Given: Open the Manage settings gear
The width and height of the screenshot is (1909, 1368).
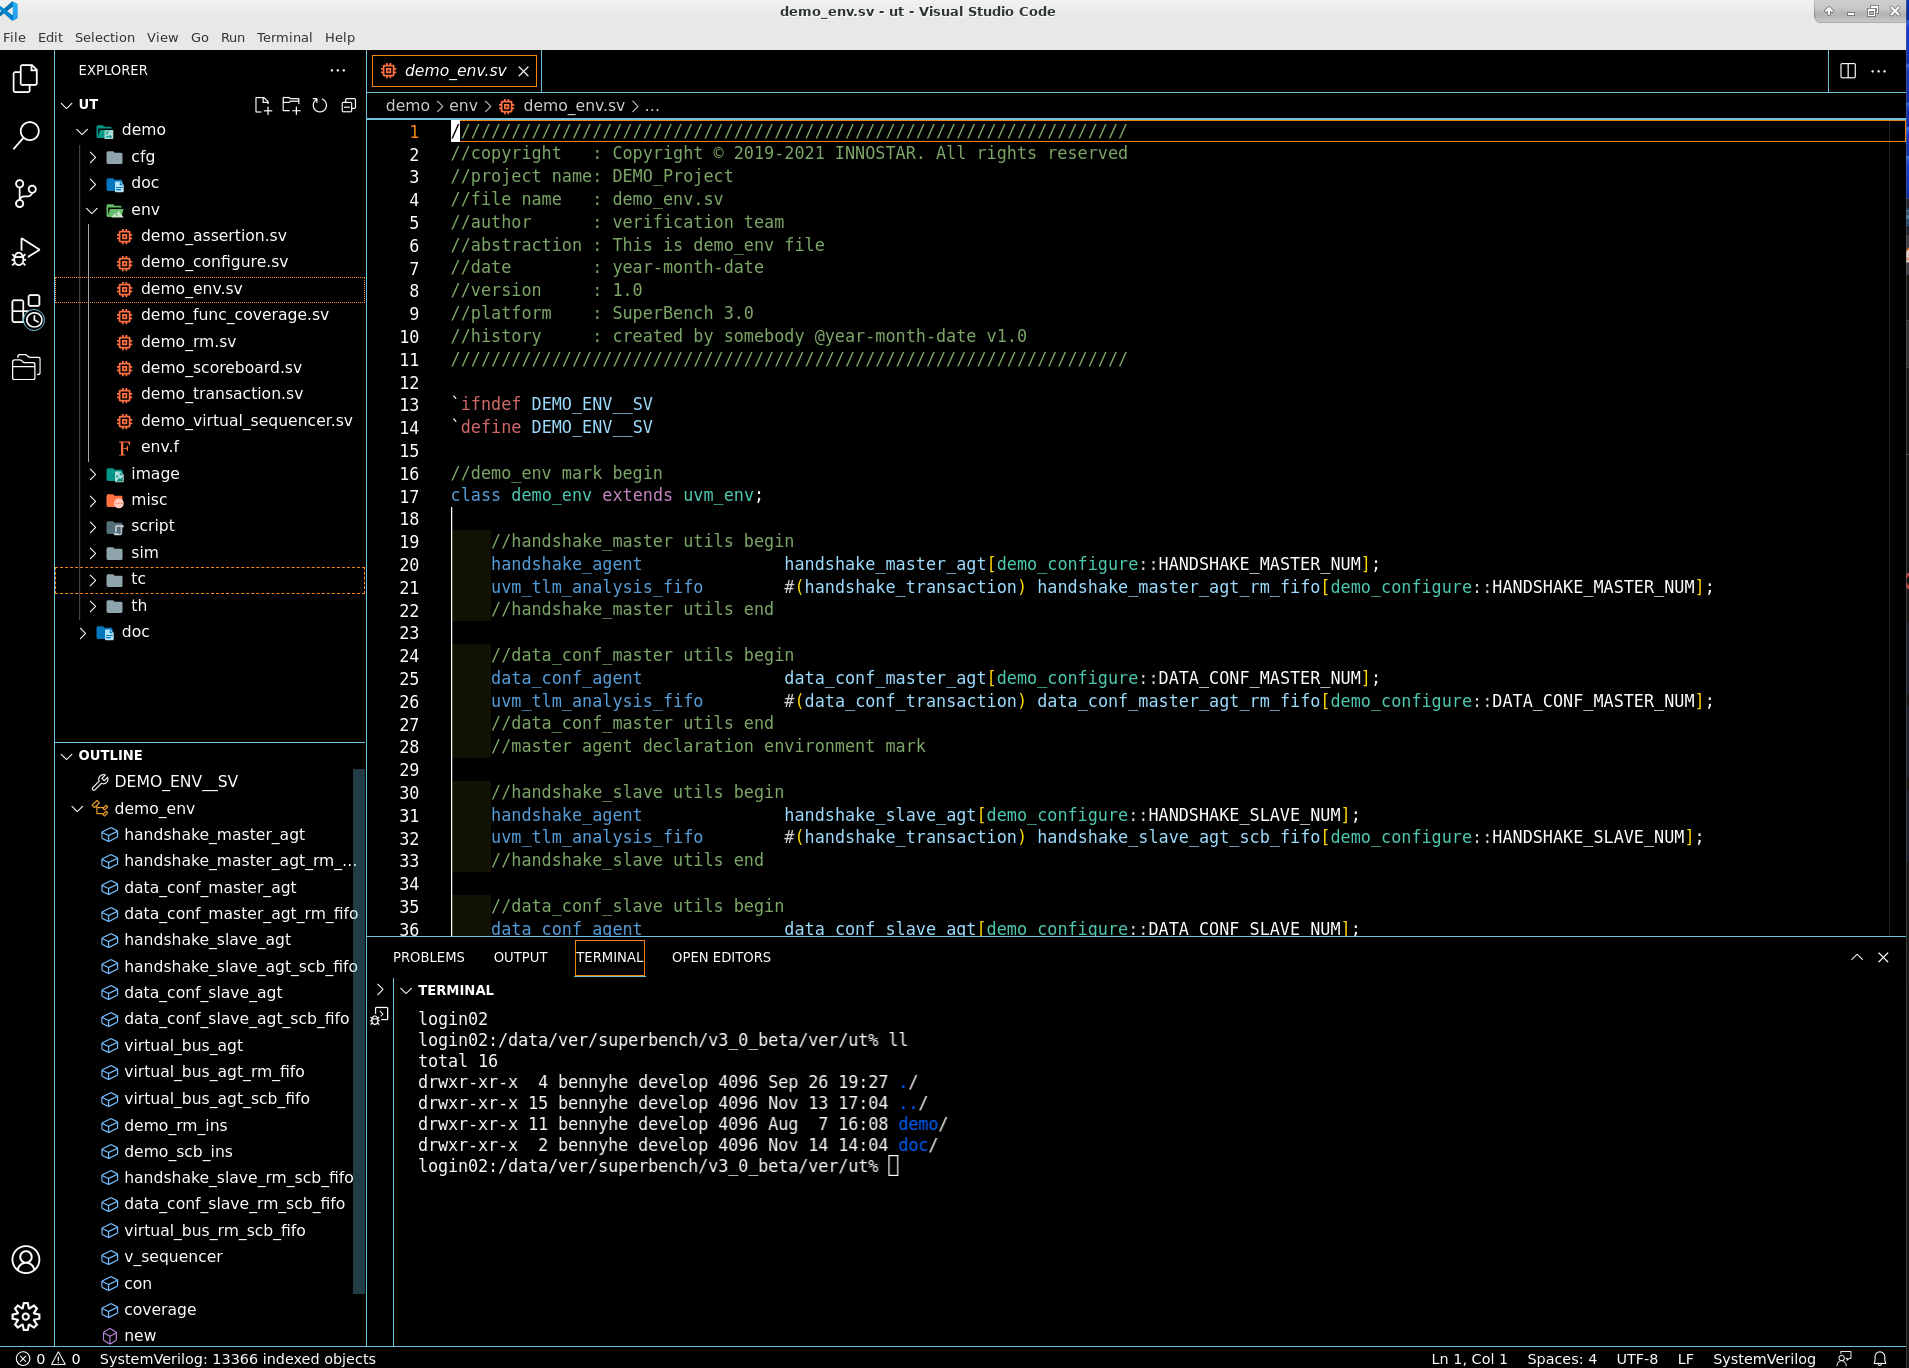Looking at the screenshot, I should tap(25, 1317).
